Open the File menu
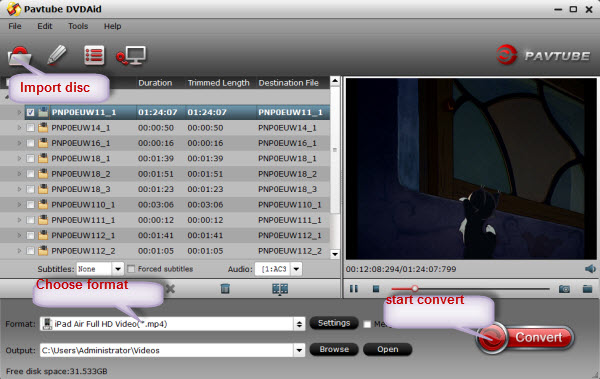 (15, 26)
